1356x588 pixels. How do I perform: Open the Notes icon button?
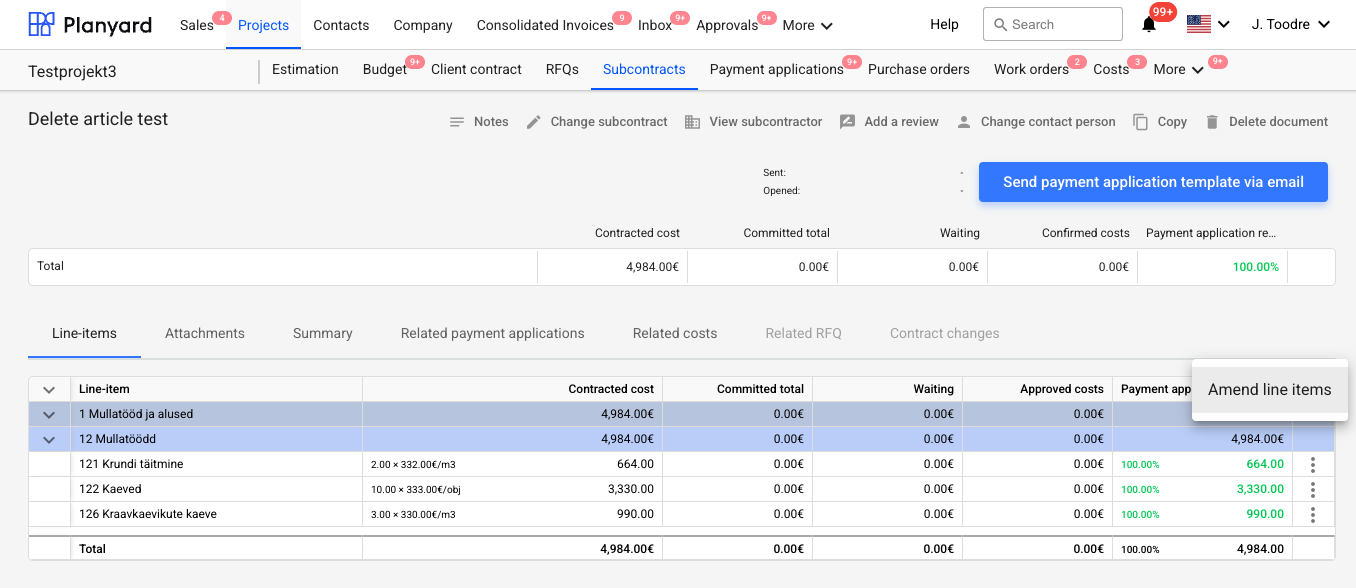tap(457, 122)
